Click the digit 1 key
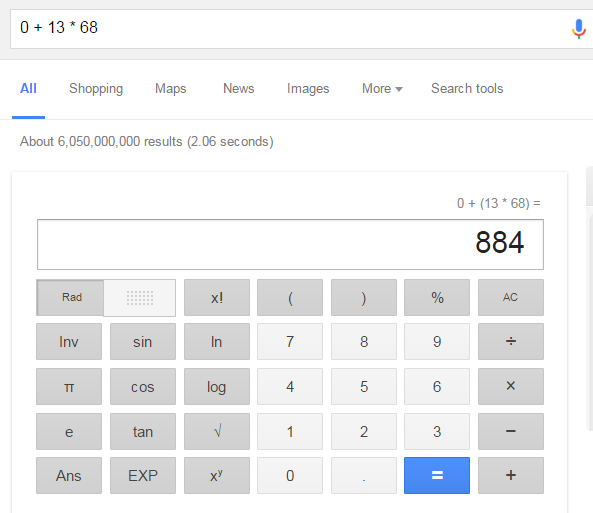The width and height of the screenshot is (593, 513). (290, 432)
